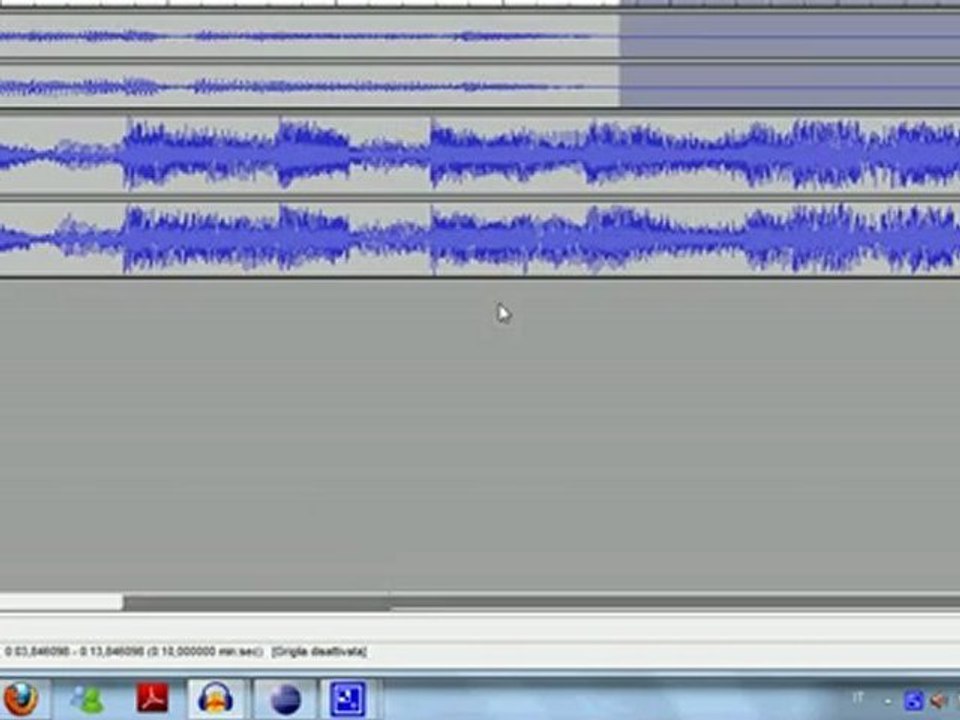Click the IT language indicator

(x=858, y=699)
